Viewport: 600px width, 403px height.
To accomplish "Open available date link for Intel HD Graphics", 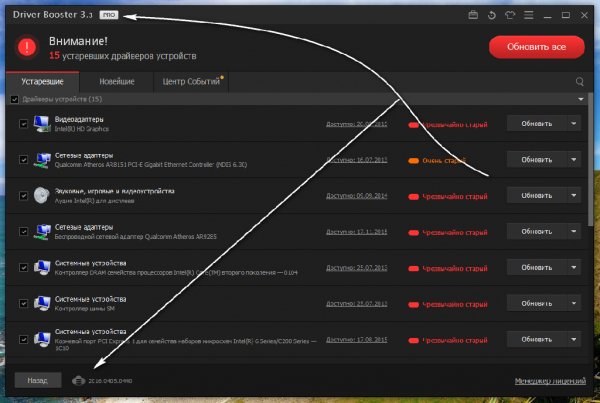I will (357, 124).
